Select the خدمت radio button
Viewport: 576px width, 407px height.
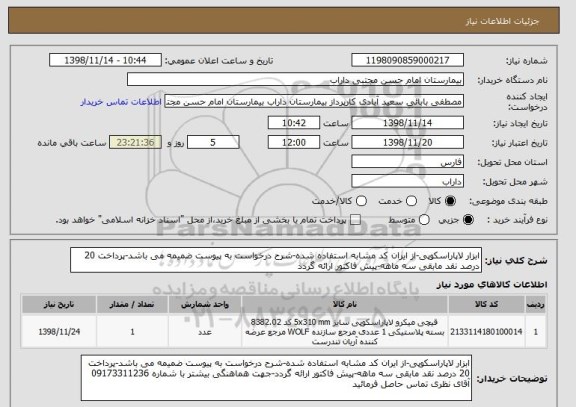coord(411,201)
